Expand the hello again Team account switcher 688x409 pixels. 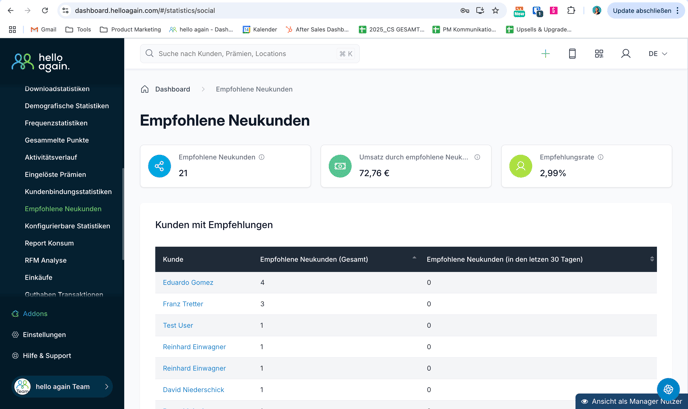pos(62,387)
